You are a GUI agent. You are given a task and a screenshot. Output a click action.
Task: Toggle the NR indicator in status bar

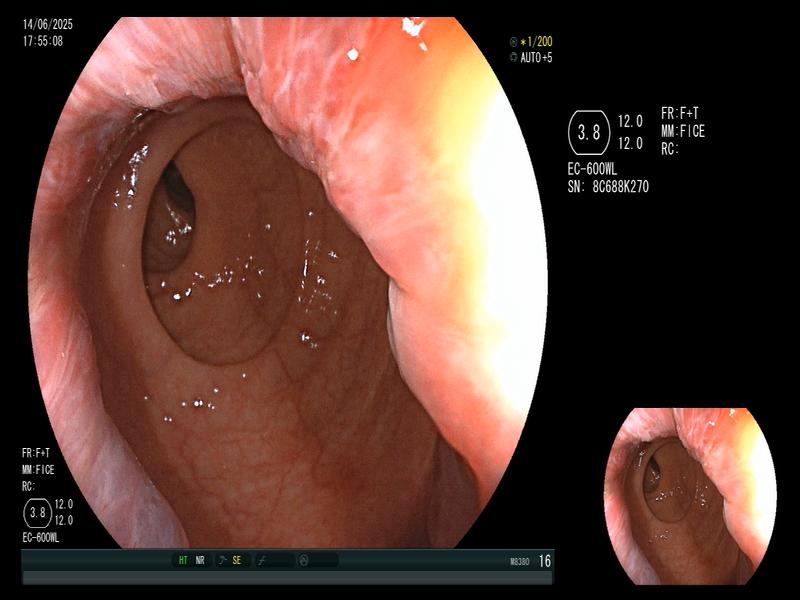coord(199,560)
